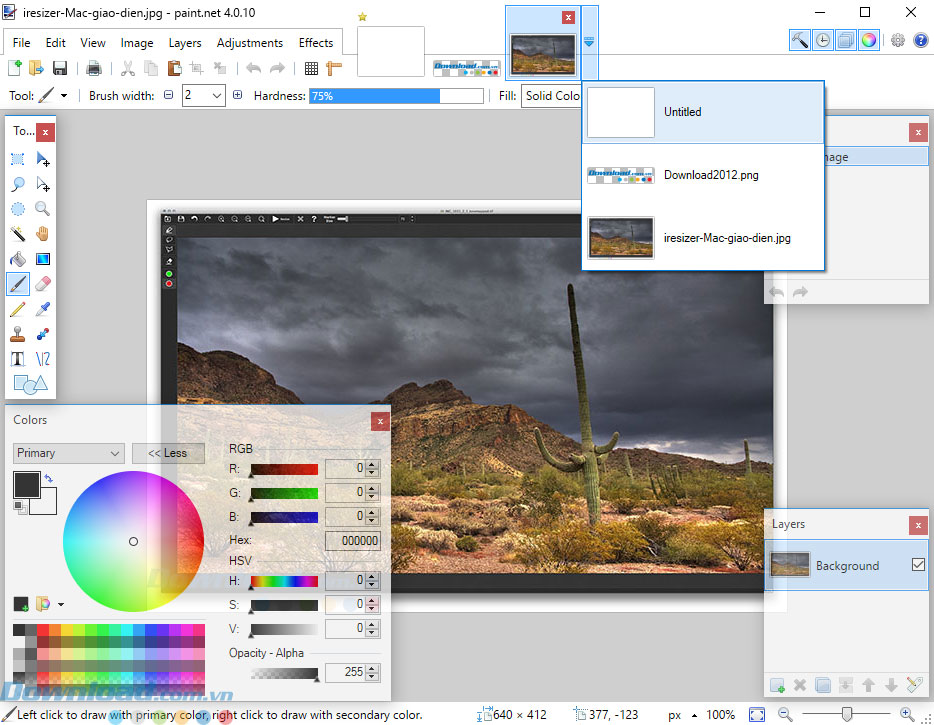Switch to Download2012.png in image list

[703, 175]
